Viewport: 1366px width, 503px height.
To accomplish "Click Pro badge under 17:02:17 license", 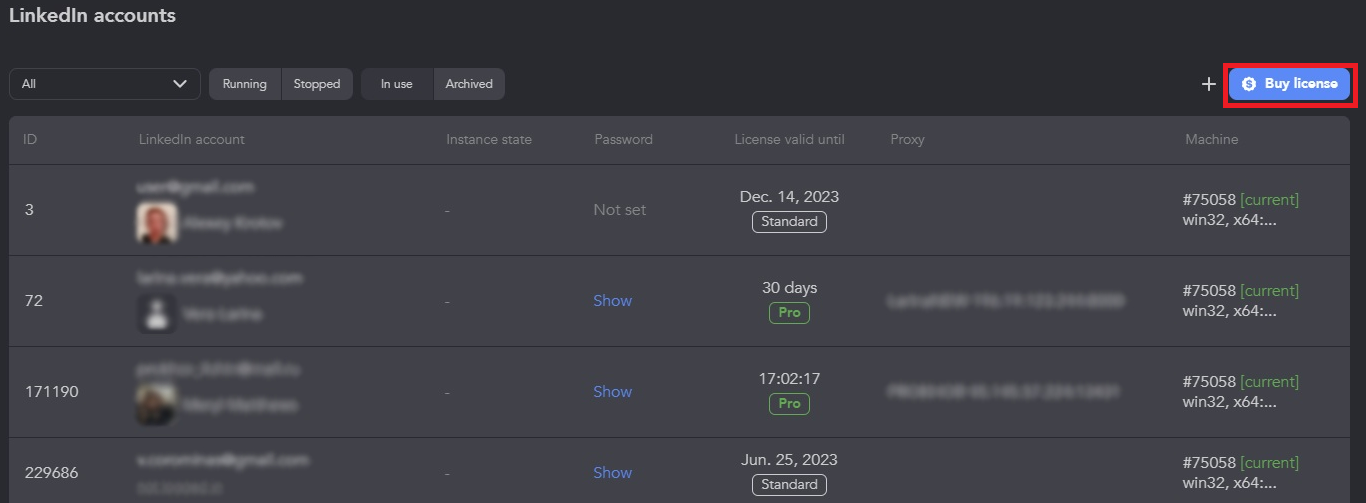I will pyautogui.click(x=789, y=404).
